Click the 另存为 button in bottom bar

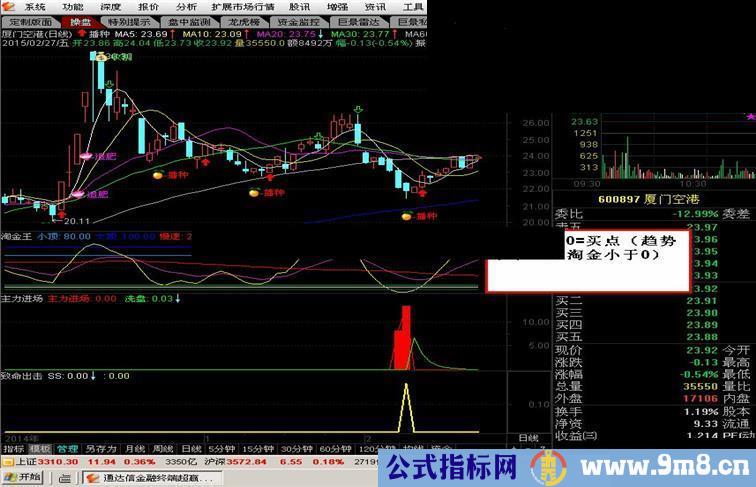[x=99, y=449]
